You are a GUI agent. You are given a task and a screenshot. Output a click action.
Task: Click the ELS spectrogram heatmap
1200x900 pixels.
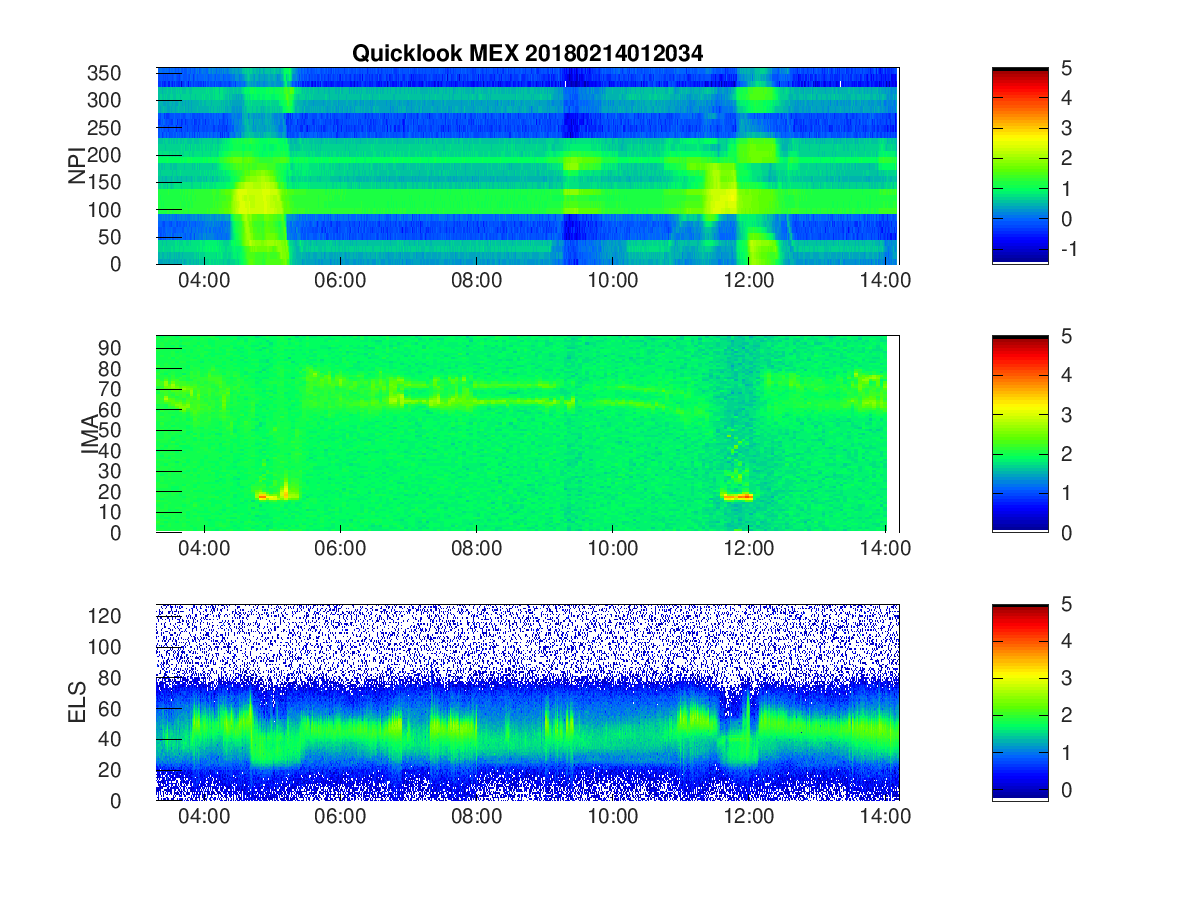click(527, 702)
